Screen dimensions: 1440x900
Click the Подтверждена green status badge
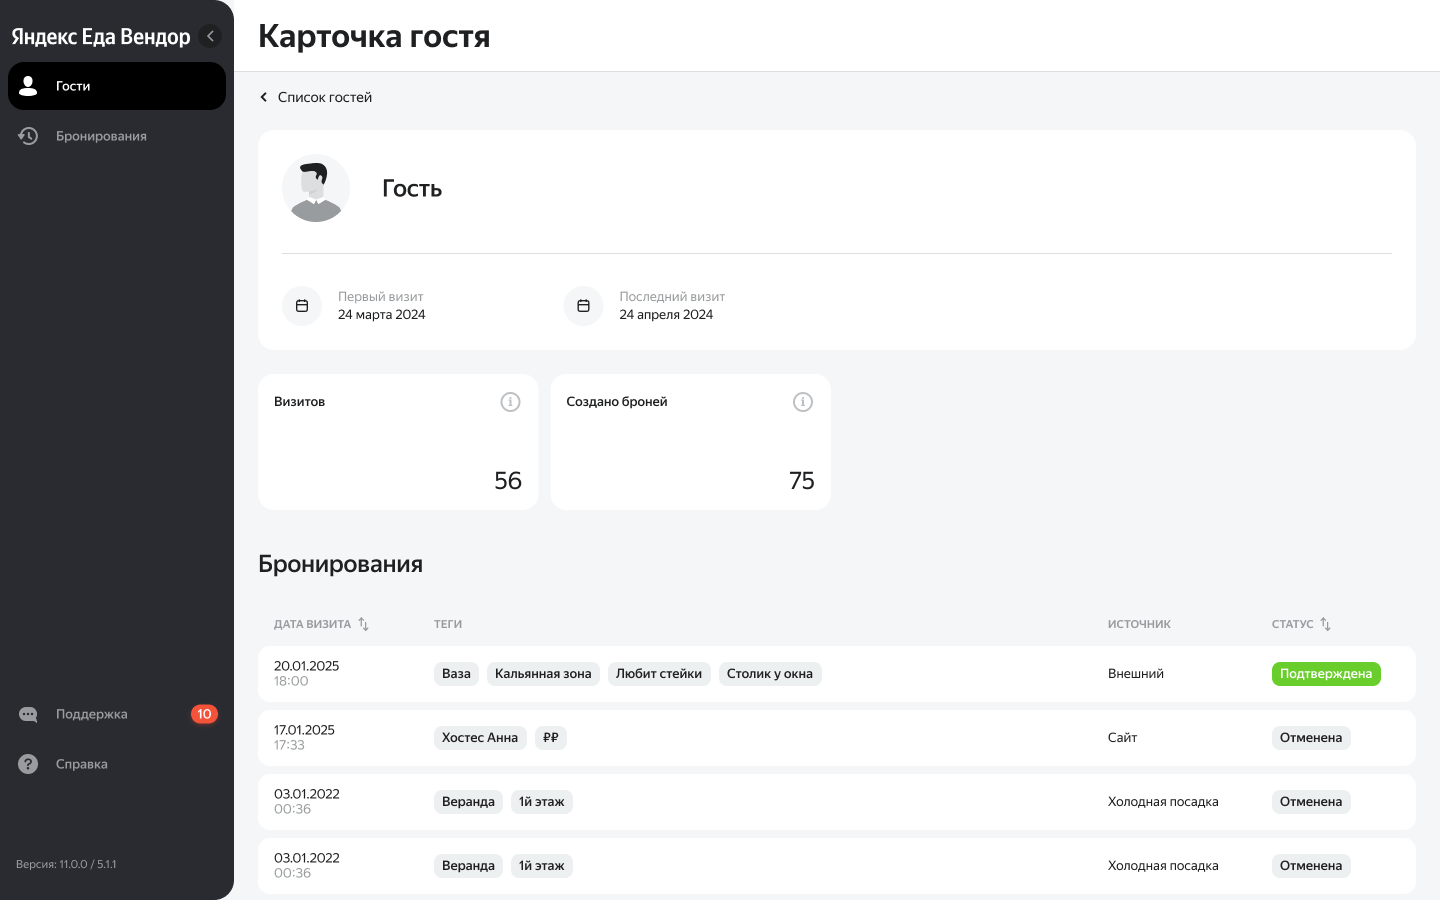coord(1325,674)
